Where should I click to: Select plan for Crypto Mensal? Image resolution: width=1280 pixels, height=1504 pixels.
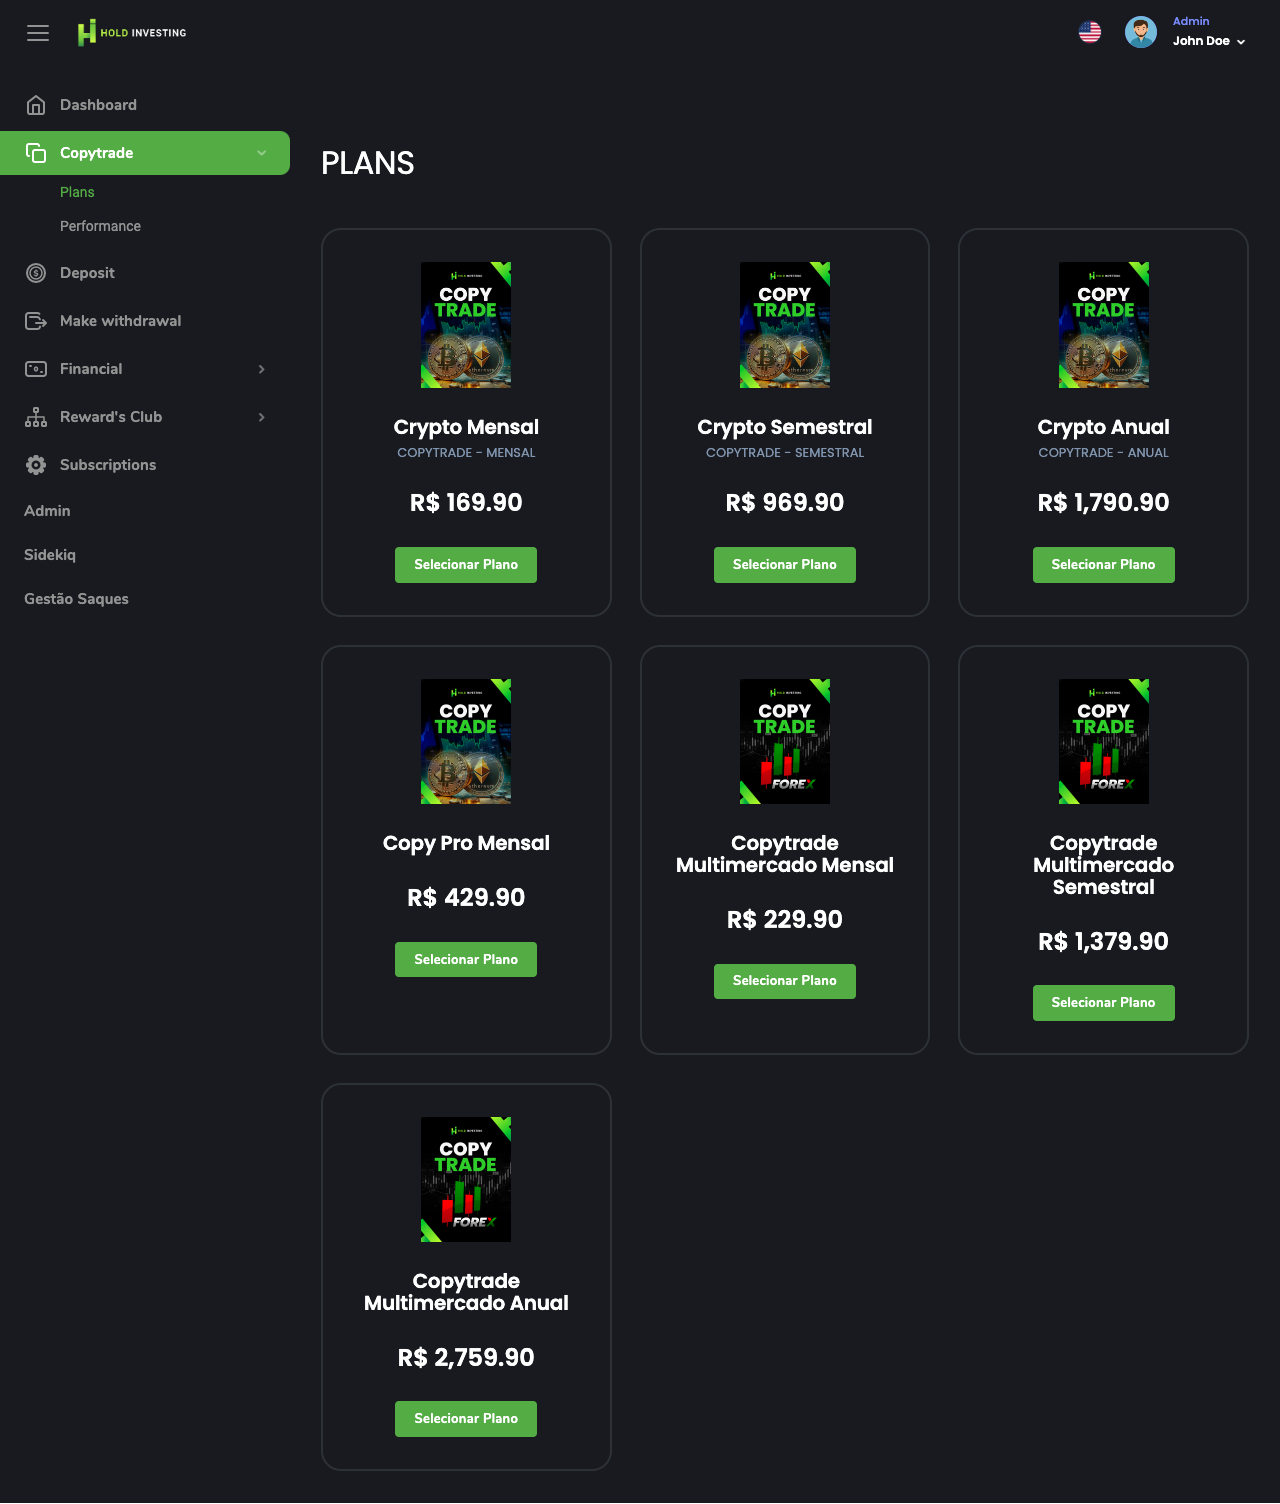tap(466, 565)
